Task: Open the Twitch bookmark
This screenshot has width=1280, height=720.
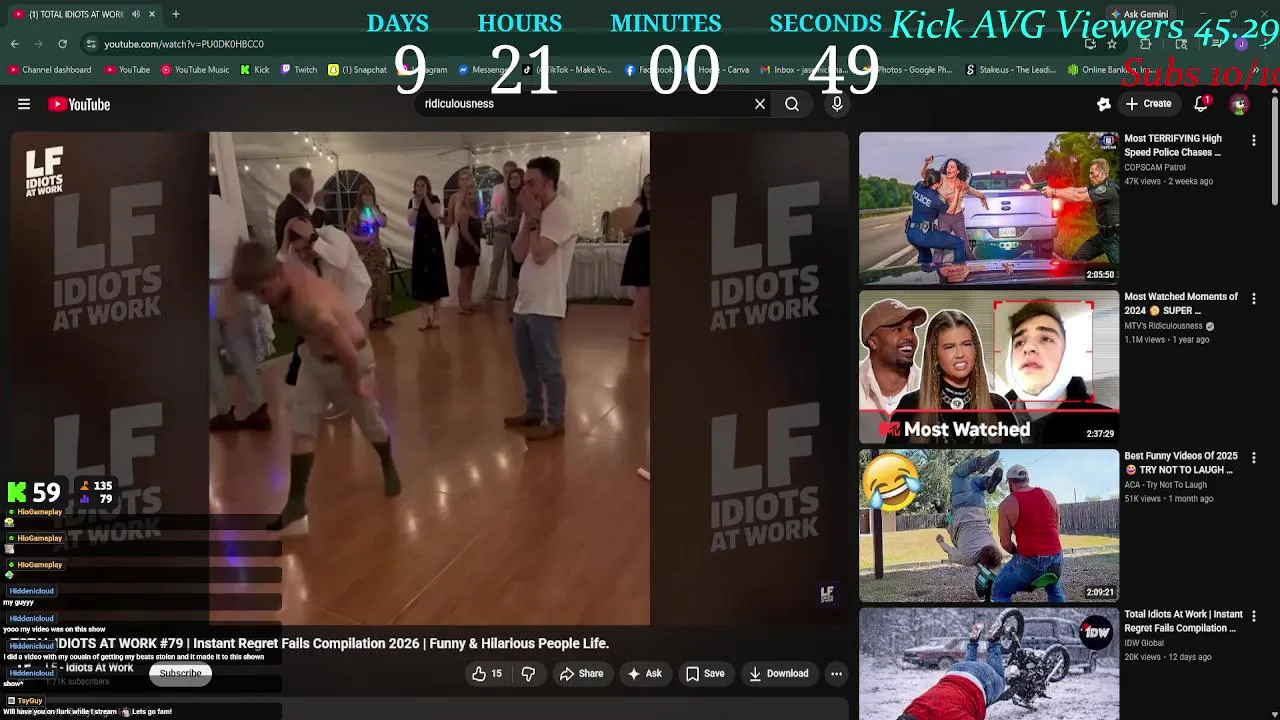Action: click(x=299, y=70)
